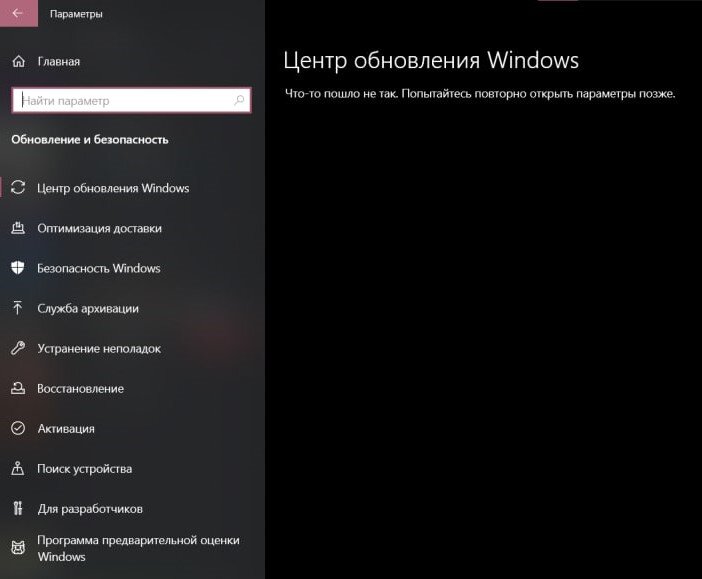Viewport: 702px width, 579px height.
Task: Open Устранение неполадок page
Action: click(99, 348)
